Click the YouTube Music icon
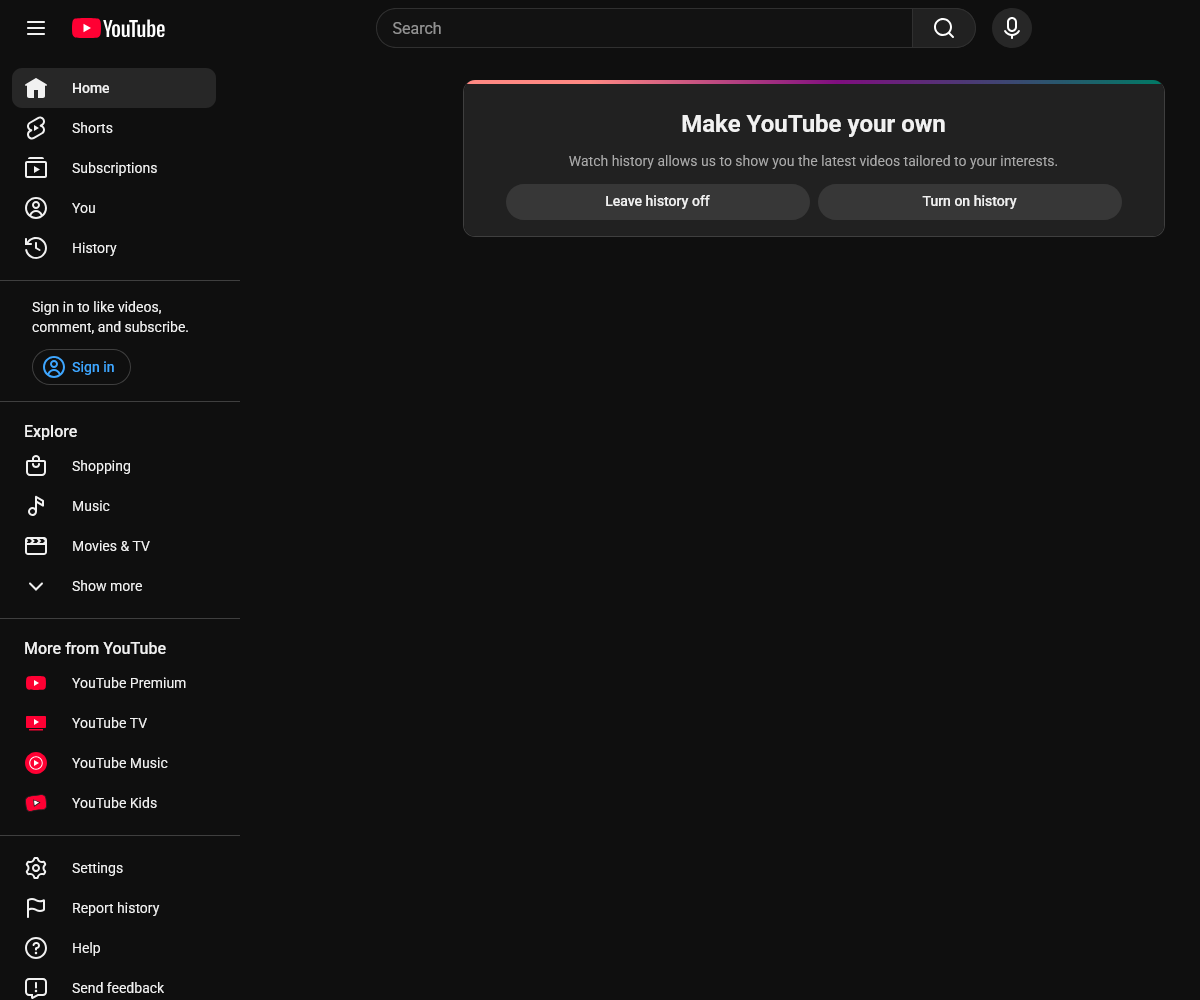 click(36, 763)
